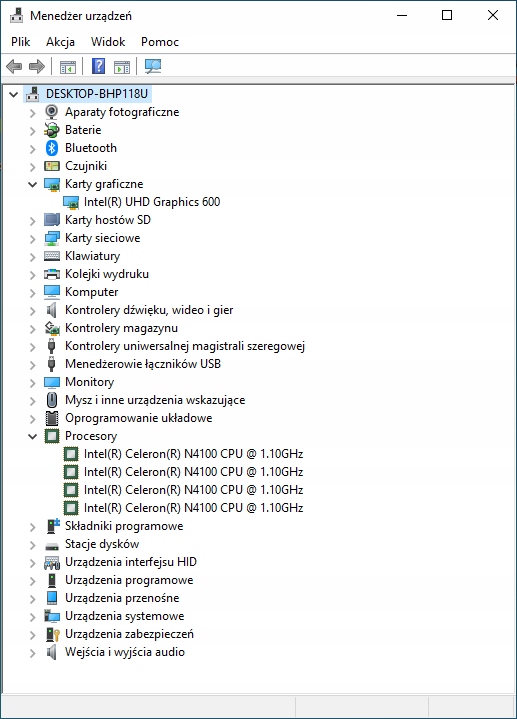Open the Plik menu
The image size is (517, 719).
pyautogui.click(x=21, y=42)
